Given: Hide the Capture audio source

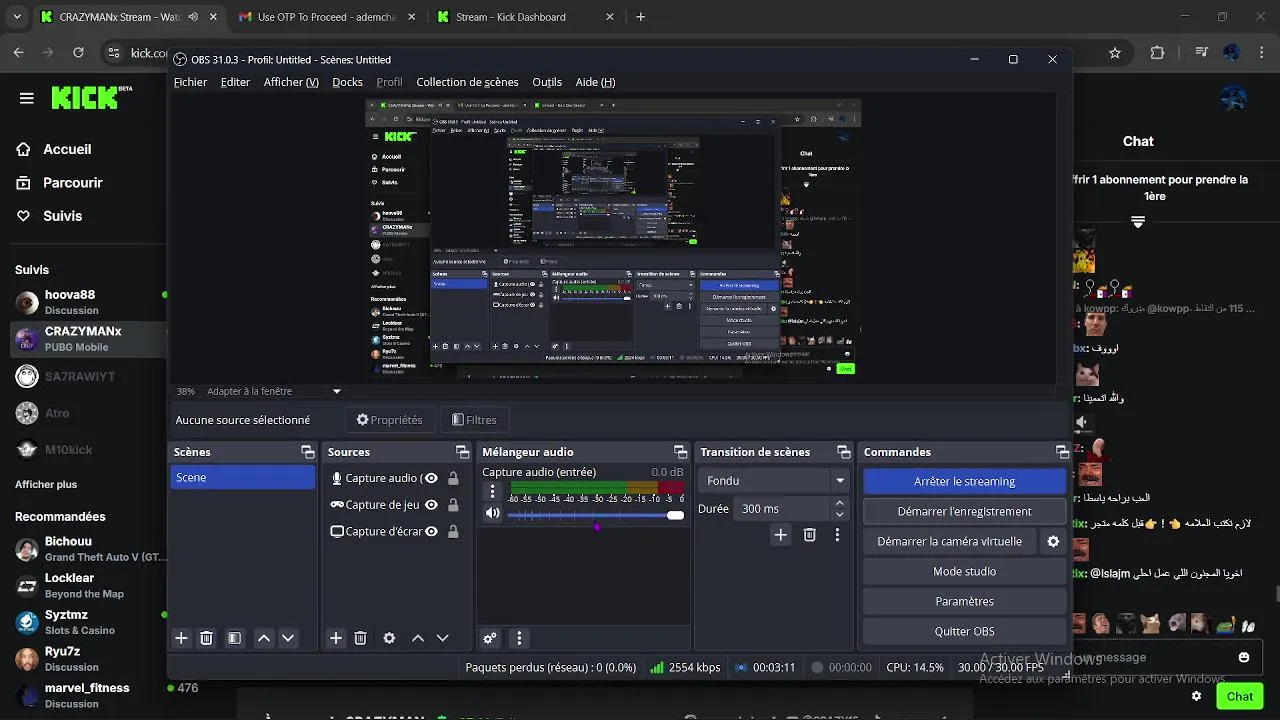Looking at the screenshot, I should coord(432,478).
